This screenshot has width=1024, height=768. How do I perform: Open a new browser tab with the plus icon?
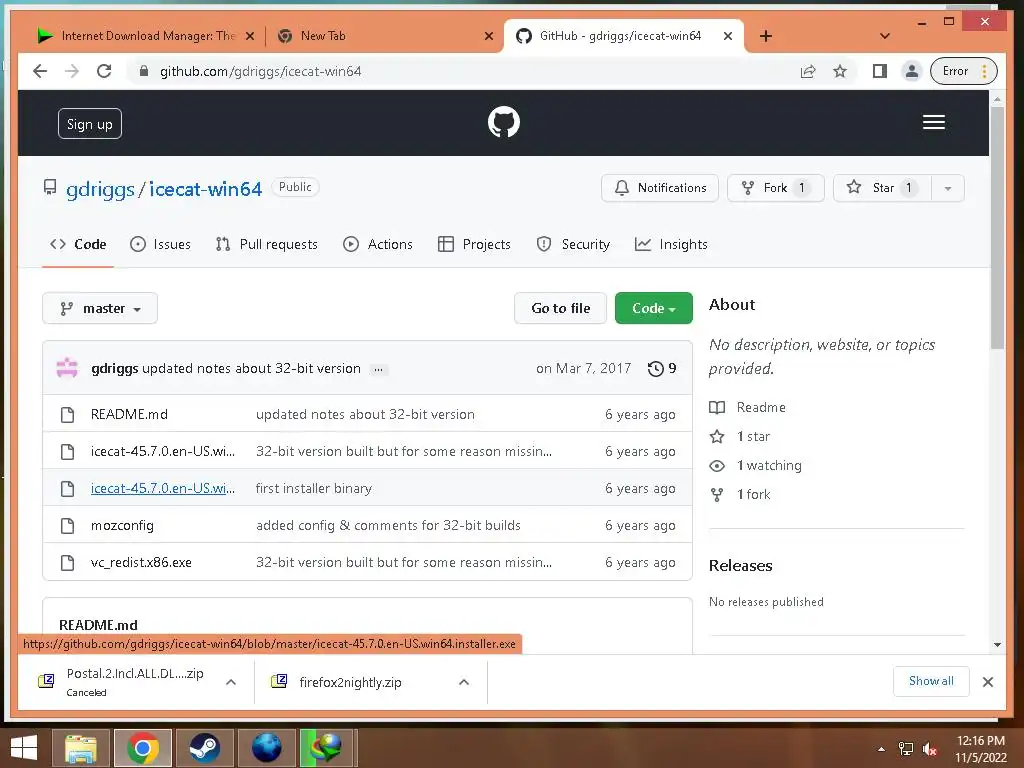pyautogui.click(x=766, y=36)
